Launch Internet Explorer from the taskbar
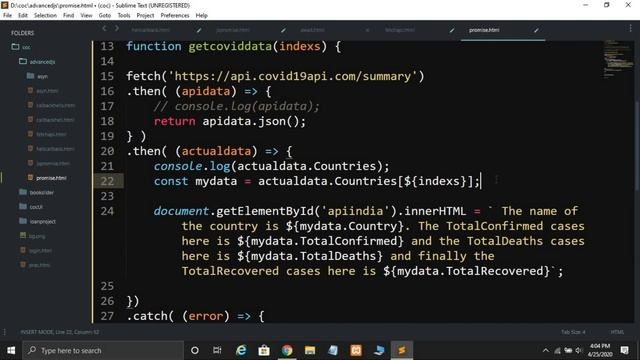This screenshot has width=640, height=360. coord(241,351)
